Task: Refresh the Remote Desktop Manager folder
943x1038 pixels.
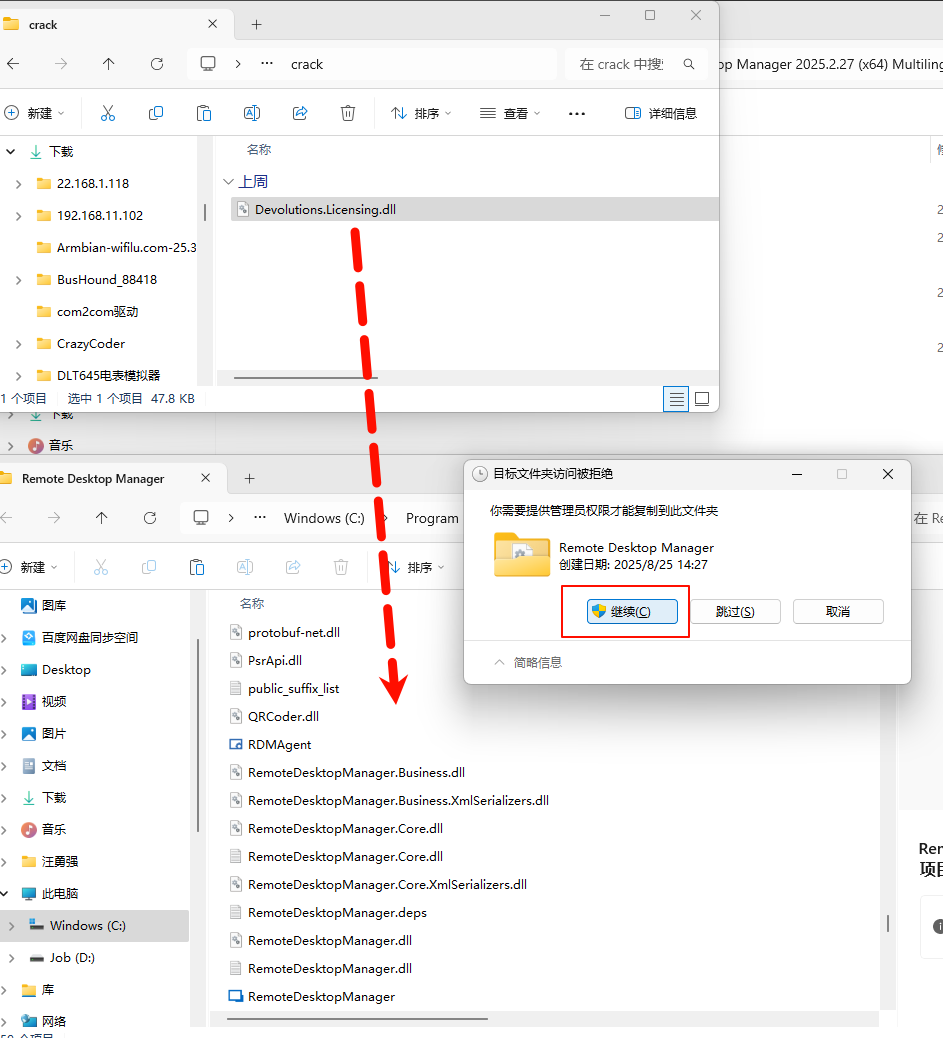Action: (150, 518)
